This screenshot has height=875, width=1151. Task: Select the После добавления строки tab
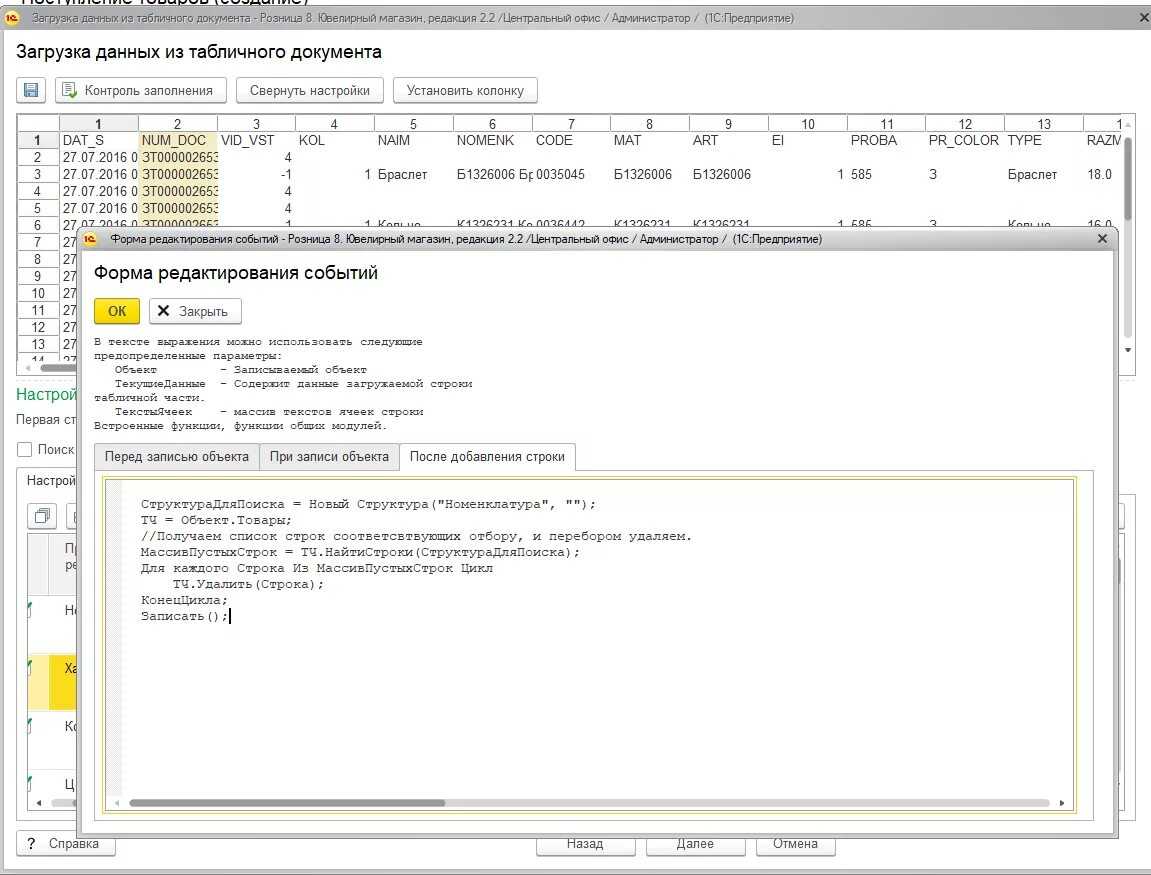pos(487,457)
